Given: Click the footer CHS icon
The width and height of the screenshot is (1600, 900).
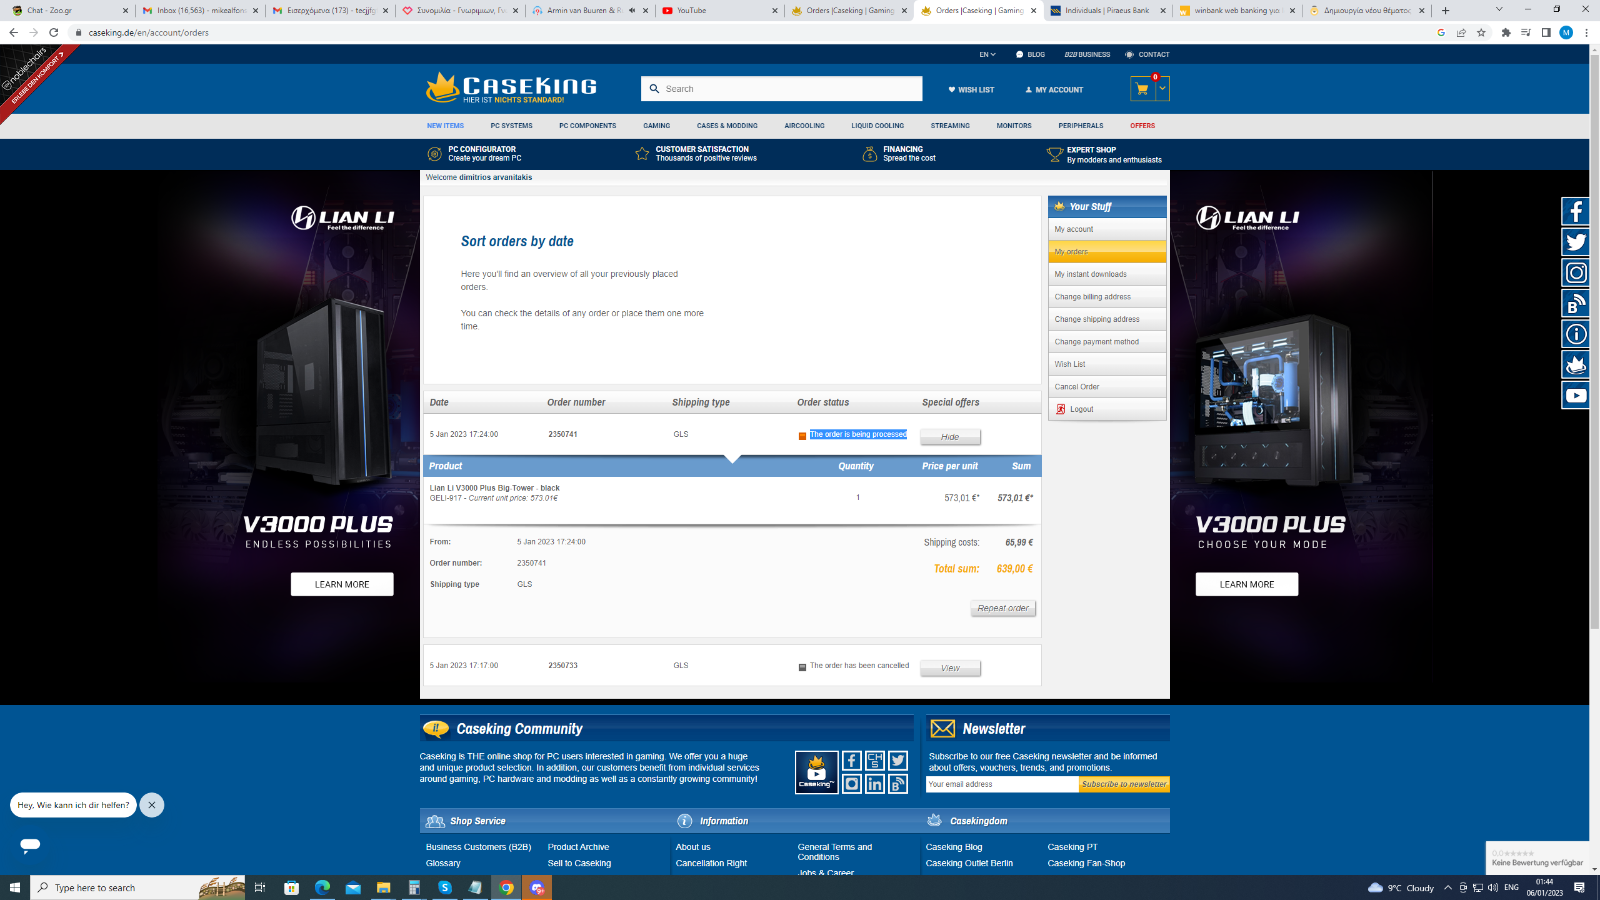Looking at the screenshot, I should point(875,761).
